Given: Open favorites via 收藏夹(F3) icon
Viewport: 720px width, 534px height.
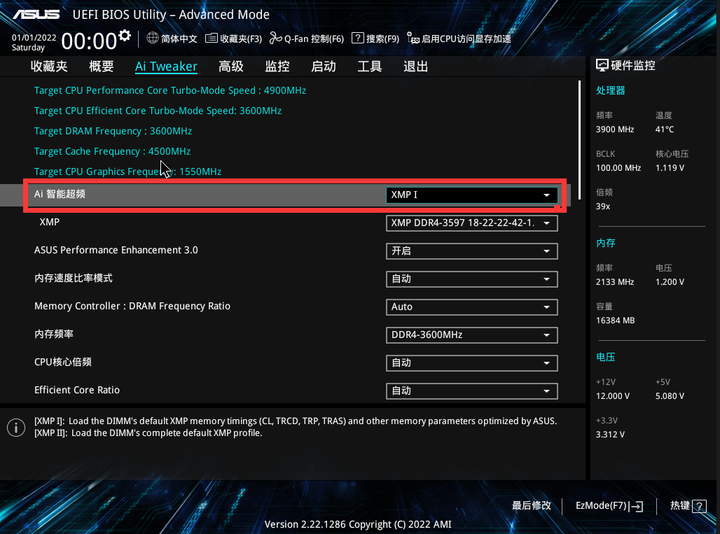Looking at the screenshot, I should (211, 38).
